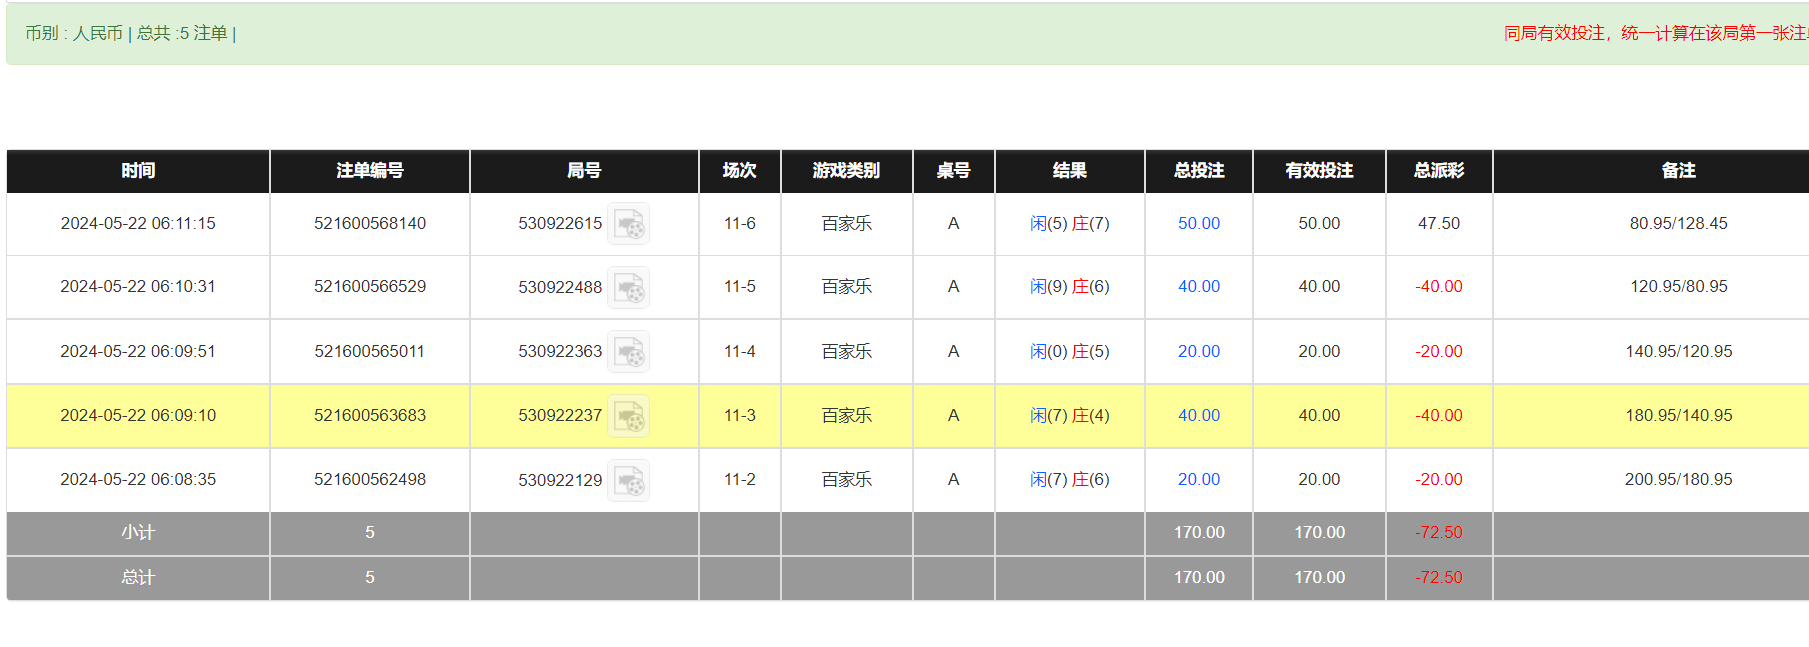
Task: Click the 小计 subtotal row label
Action: (138, 533)
